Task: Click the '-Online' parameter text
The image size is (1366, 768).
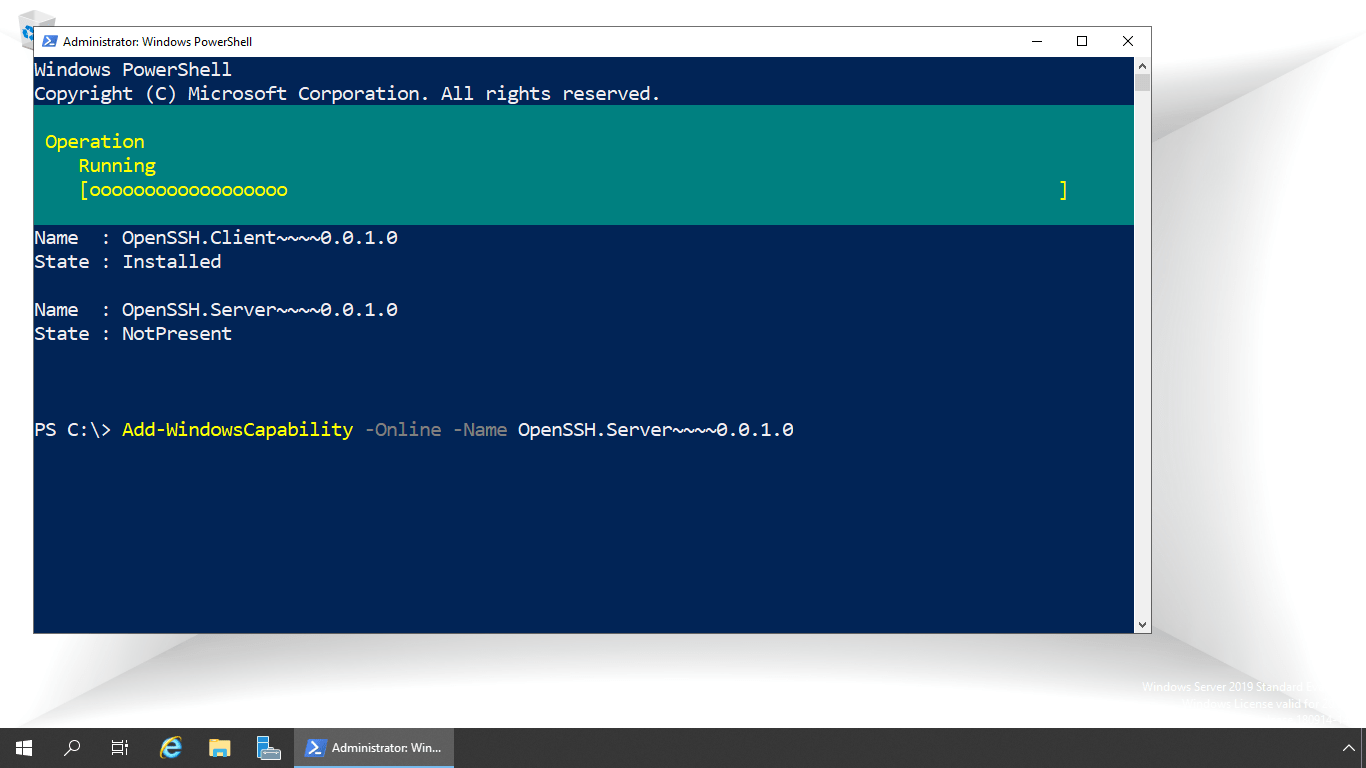Action: pyautogui.click(x=403, y=430)
